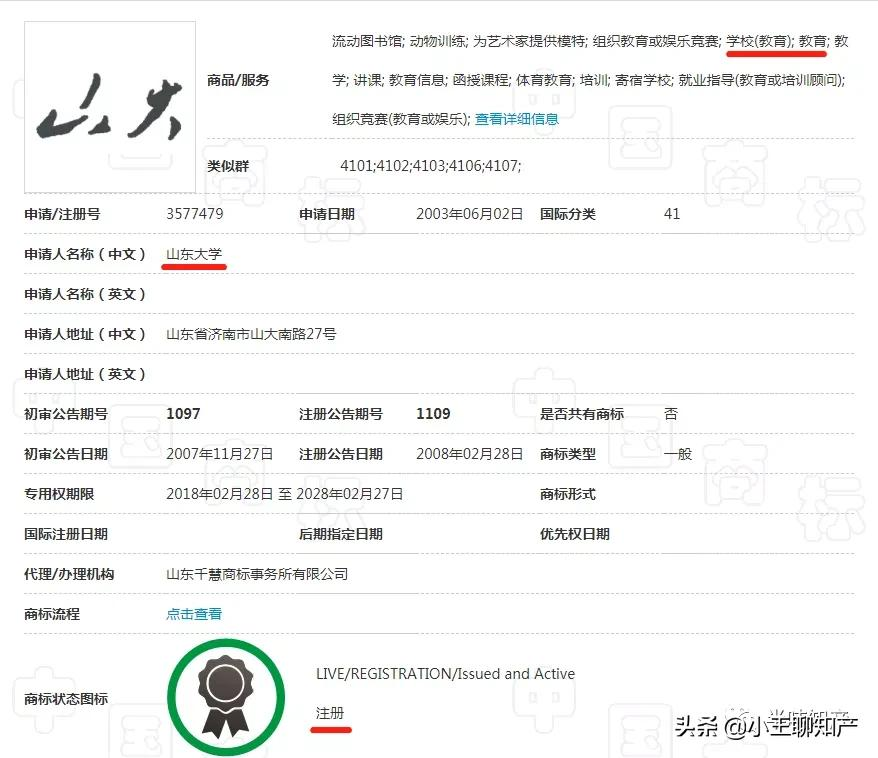
Task: Select the address 山东省济南市山大南路27号
Action: point(251,334)
